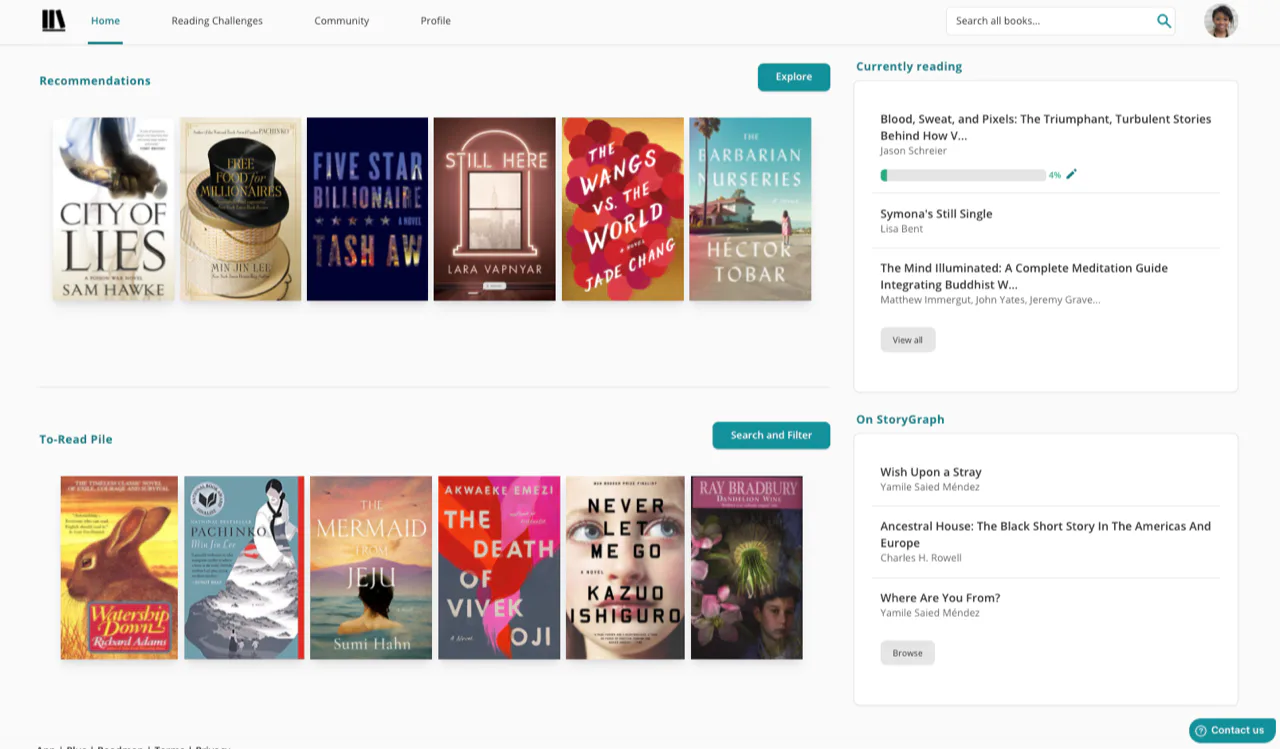Open Never Let Me Go cover
Viewport: 1280px width, 749px height.
(x=625, y=568)
